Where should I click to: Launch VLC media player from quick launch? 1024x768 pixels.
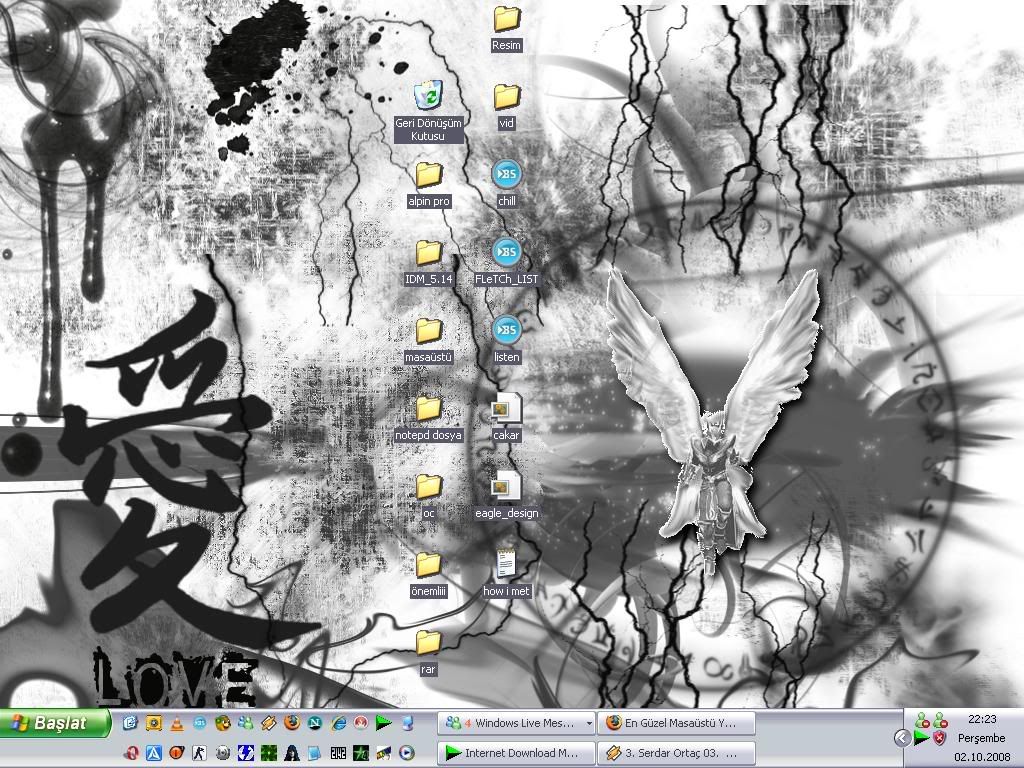pos(176,723)
